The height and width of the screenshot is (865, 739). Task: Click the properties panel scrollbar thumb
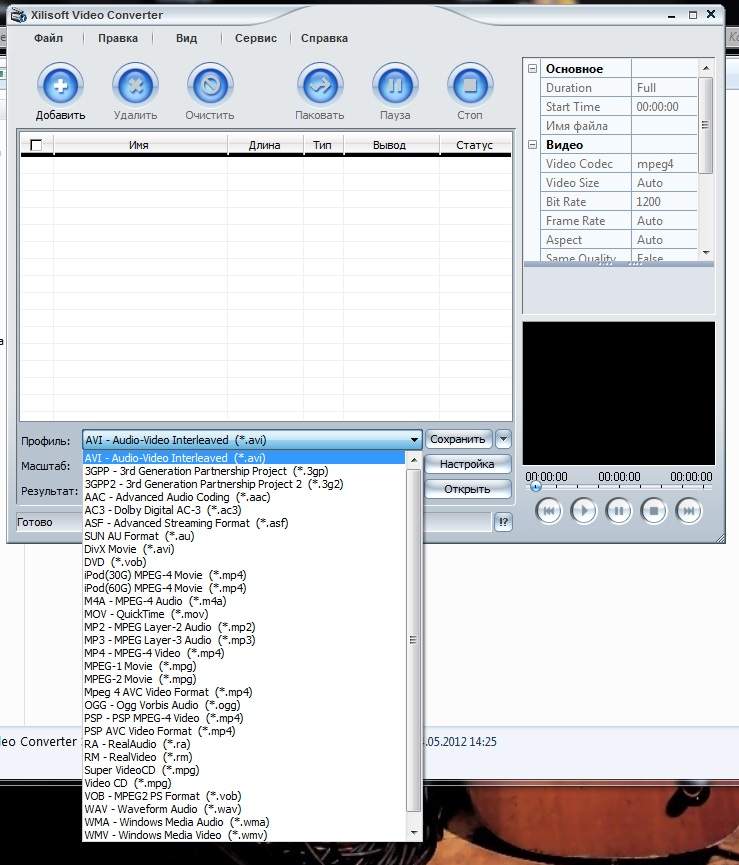click(x=705, y=125)
